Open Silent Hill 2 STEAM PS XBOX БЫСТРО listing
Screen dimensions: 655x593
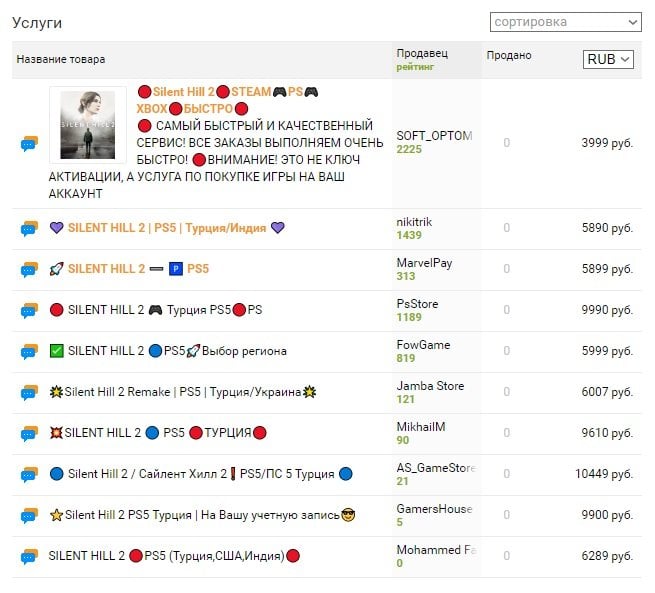click(227, 100)
